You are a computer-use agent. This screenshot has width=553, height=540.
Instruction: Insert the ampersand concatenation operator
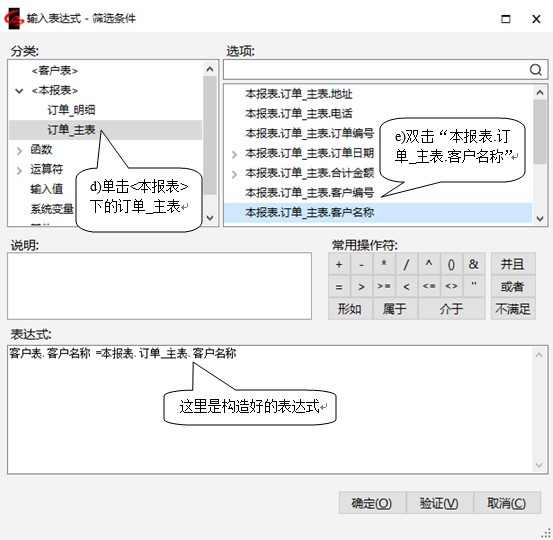(473, 264)
